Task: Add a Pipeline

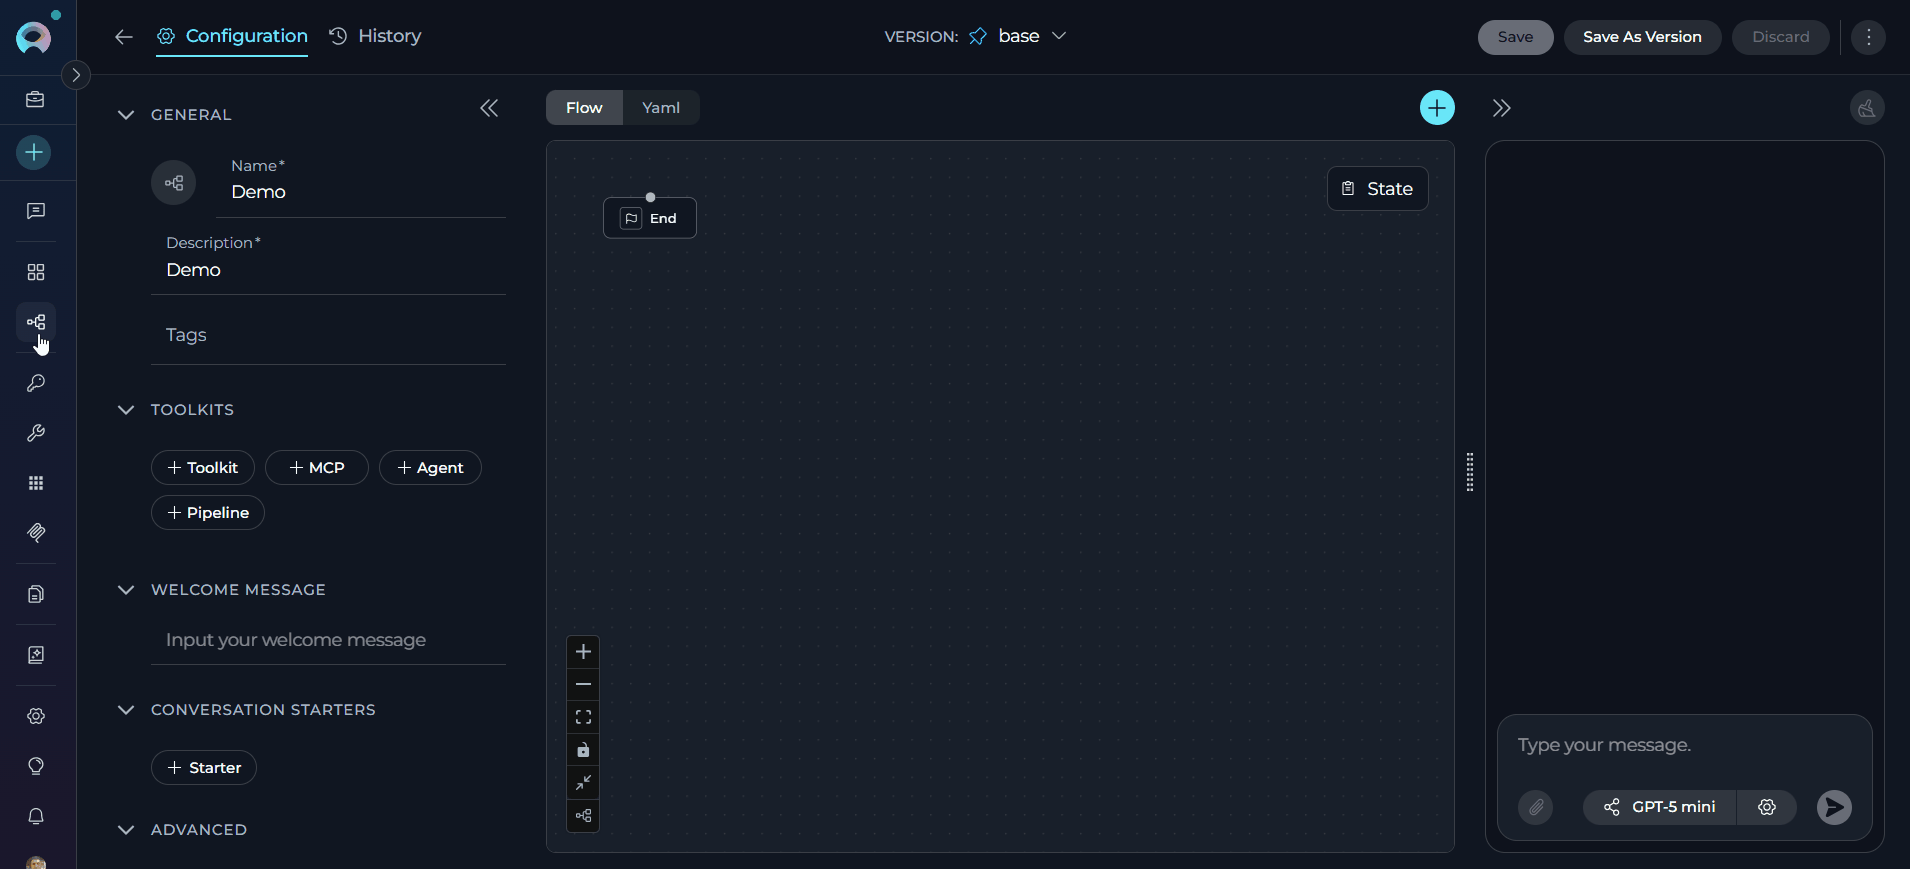Action: 208,512
